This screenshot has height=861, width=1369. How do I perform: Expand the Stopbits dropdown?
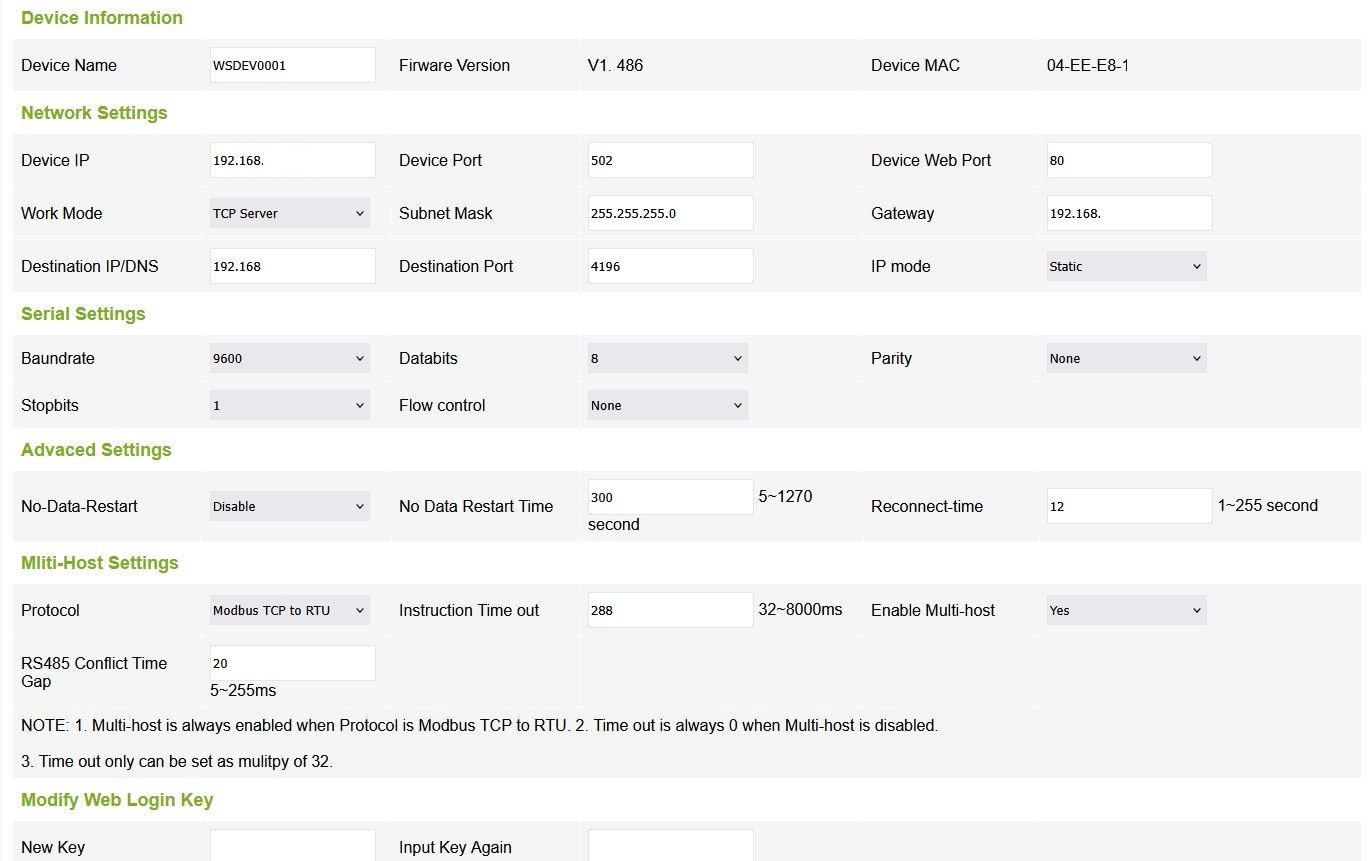point(289,405)
